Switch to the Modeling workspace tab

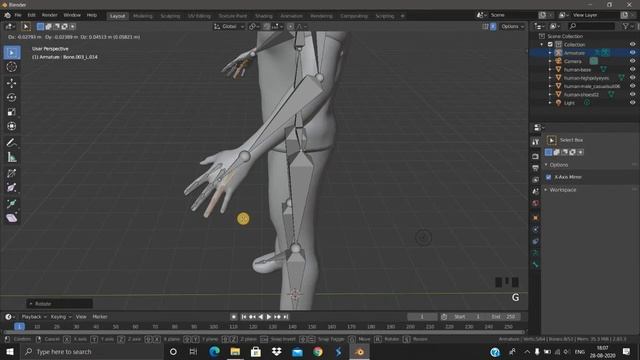(142, 16)
